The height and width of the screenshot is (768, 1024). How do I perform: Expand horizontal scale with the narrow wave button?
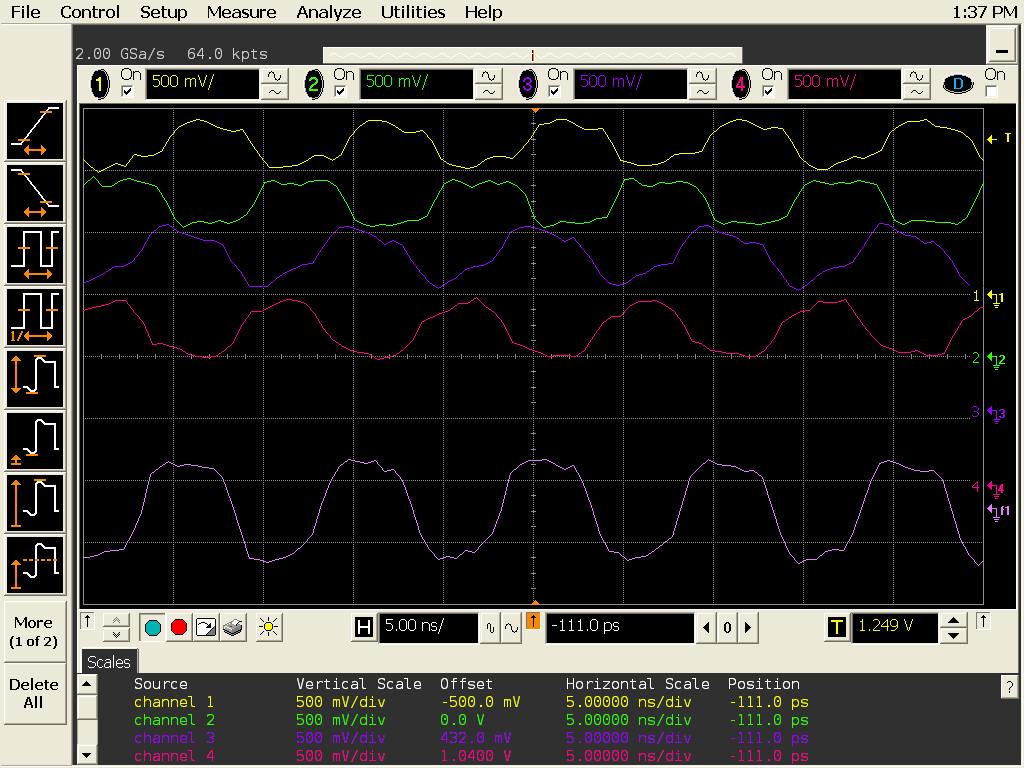[x=490, y=628]
